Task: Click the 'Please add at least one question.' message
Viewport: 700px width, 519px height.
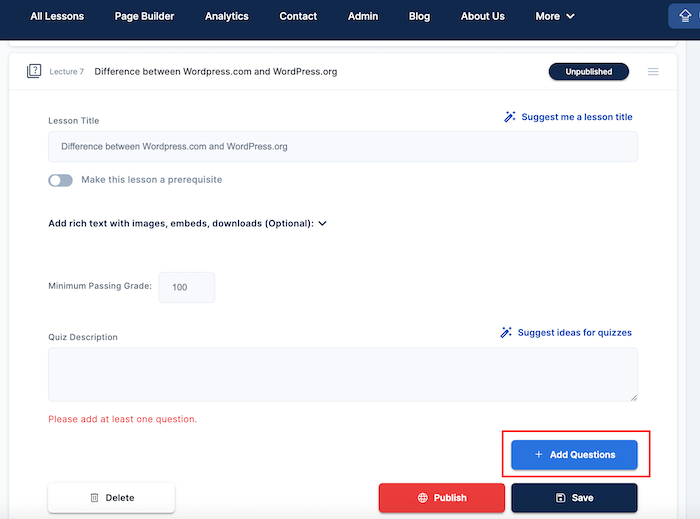Action: pyautogui.click(x=122, y=419)
